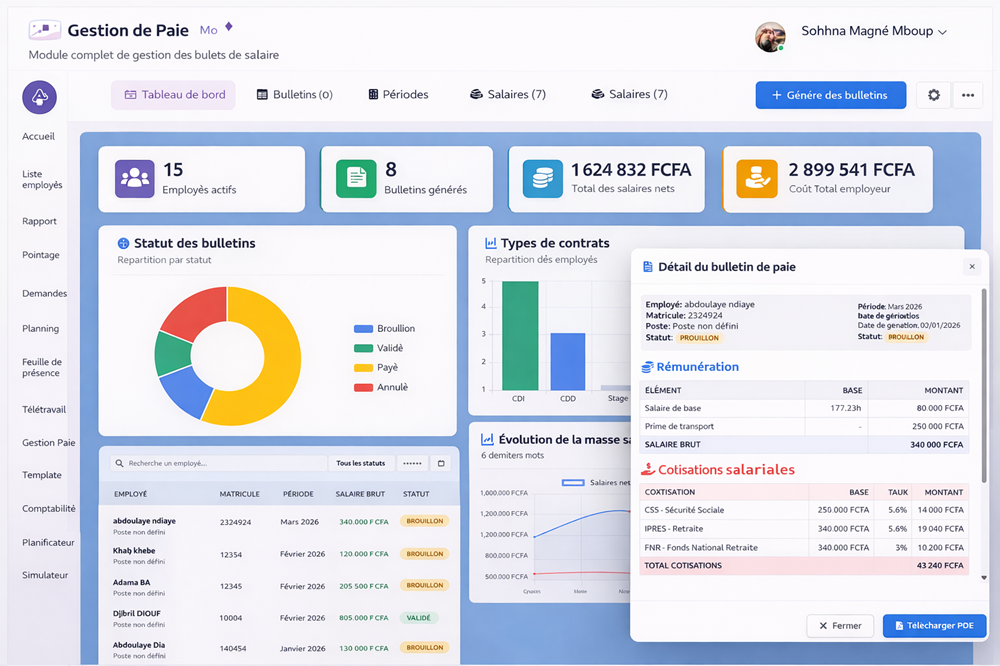This screenshot has height=666, width=1000.
Task: Click the calendar icon beside status filter
Action: click(x=442, y=463)
